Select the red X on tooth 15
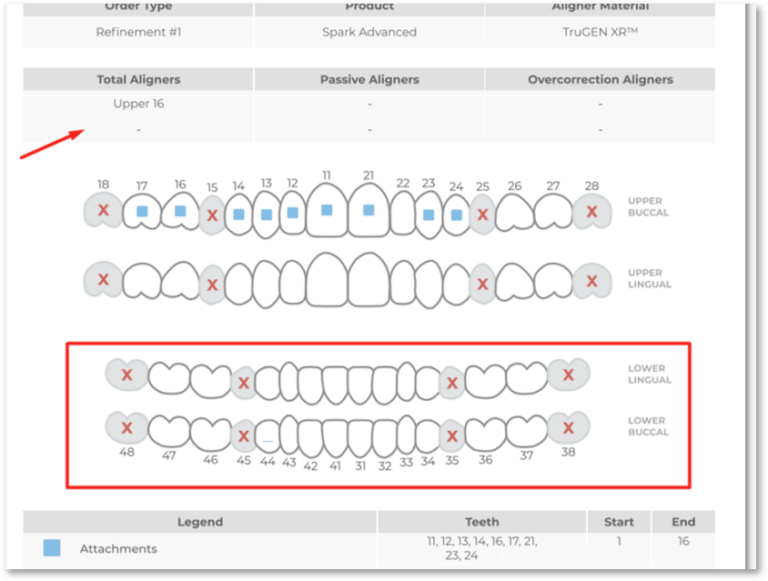The height and width of the screenshot is (581, 768). click(x=211, y=215)
